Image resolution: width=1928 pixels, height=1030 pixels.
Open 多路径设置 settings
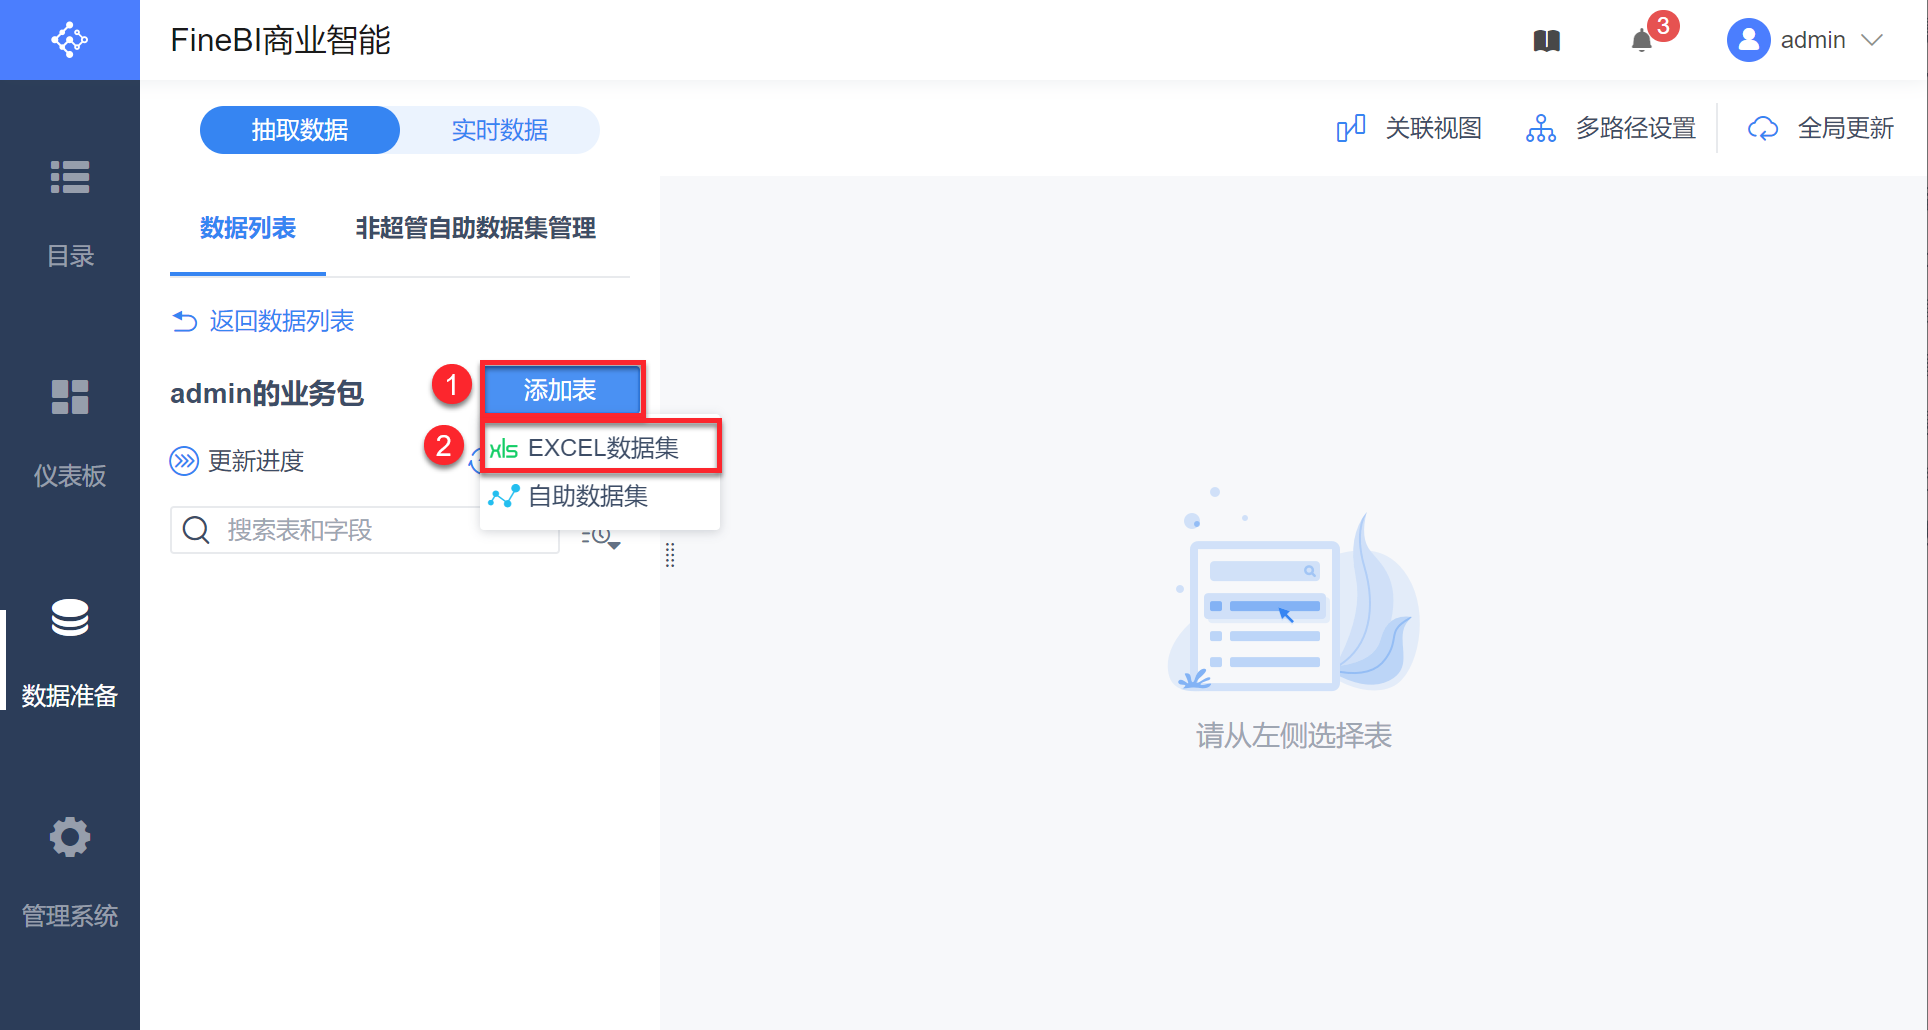(x=1610, y=128)
